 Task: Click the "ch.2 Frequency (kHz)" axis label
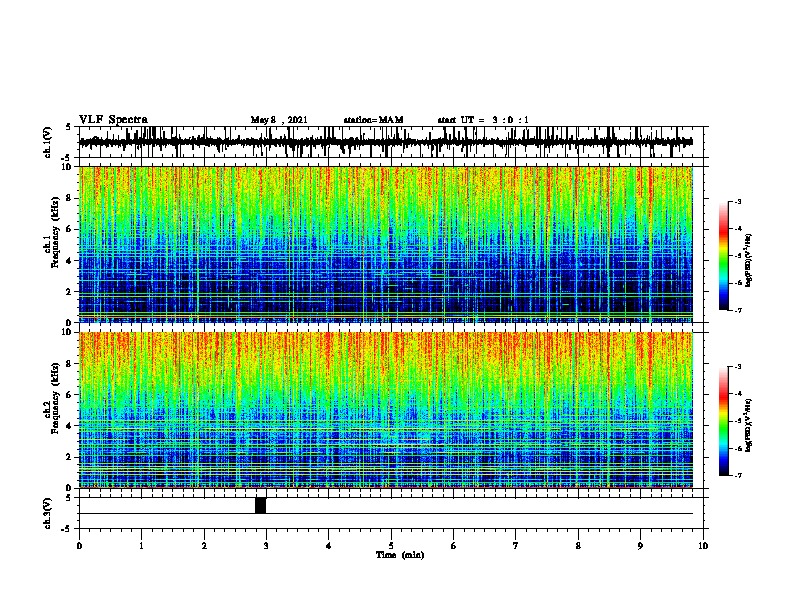tap(52, 397)
